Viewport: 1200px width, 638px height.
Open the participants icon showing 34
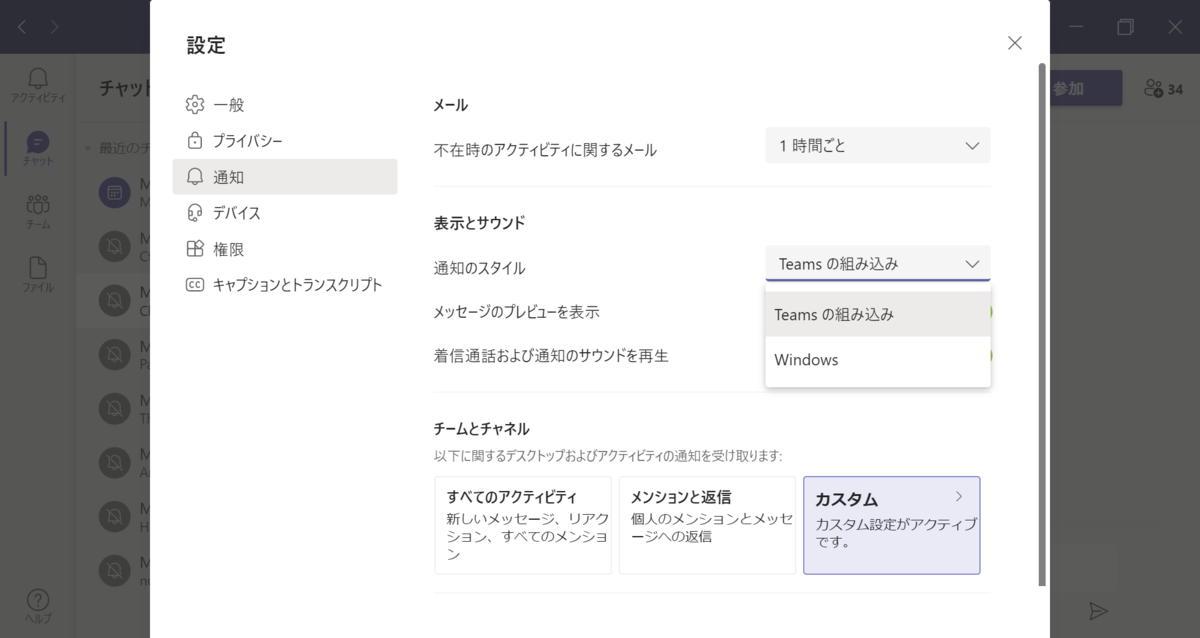click(1163, 89)
